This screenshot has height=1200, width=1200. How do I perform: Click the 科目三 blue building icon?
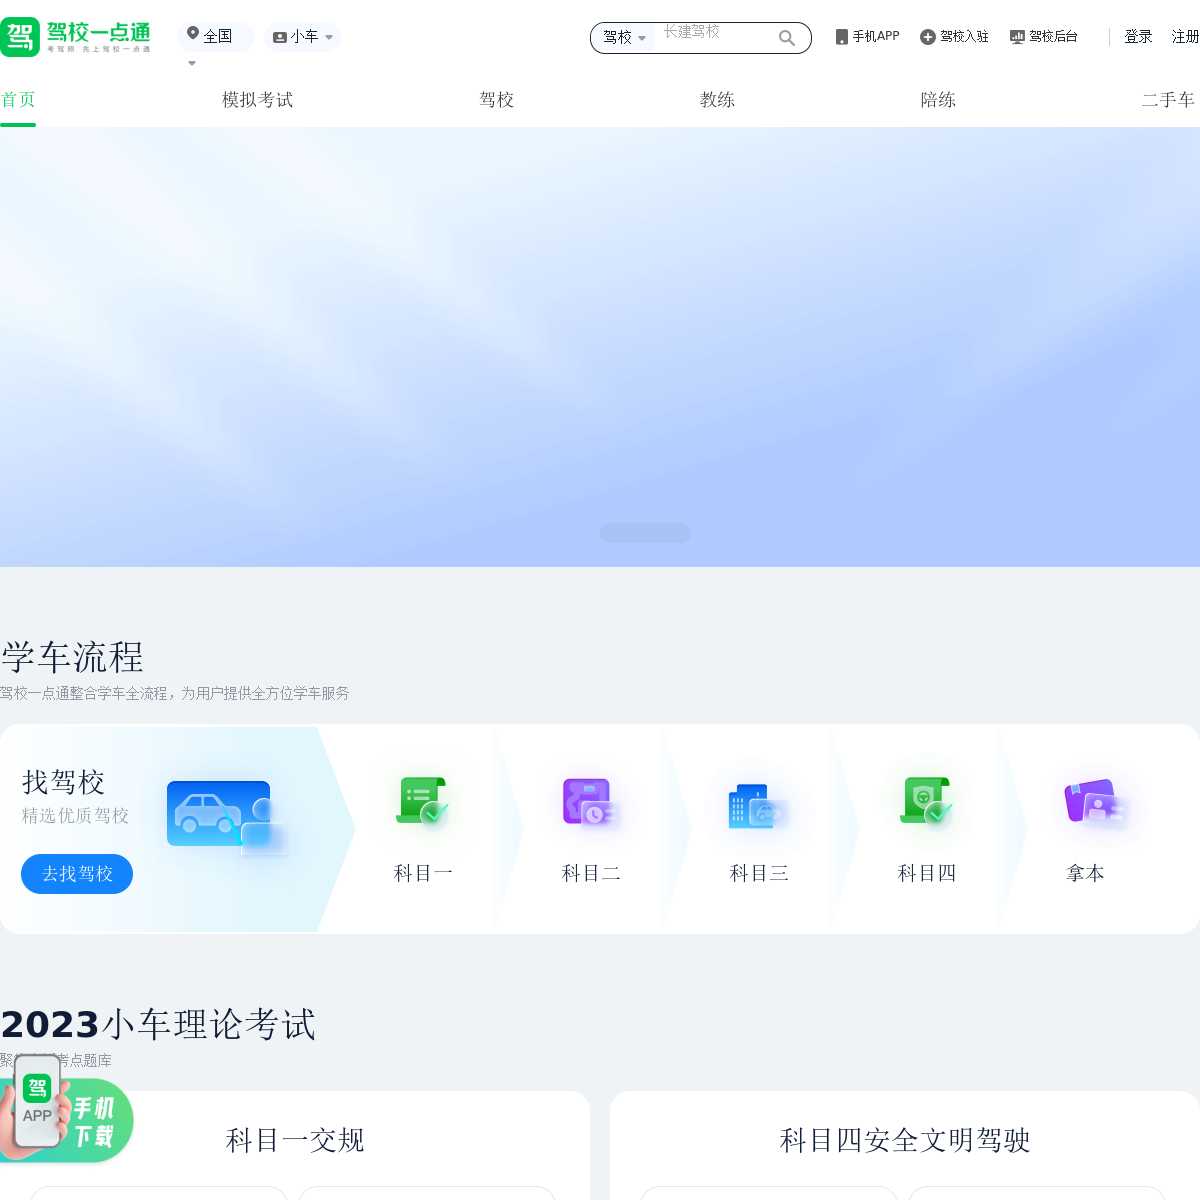click(x=758, y=806)
